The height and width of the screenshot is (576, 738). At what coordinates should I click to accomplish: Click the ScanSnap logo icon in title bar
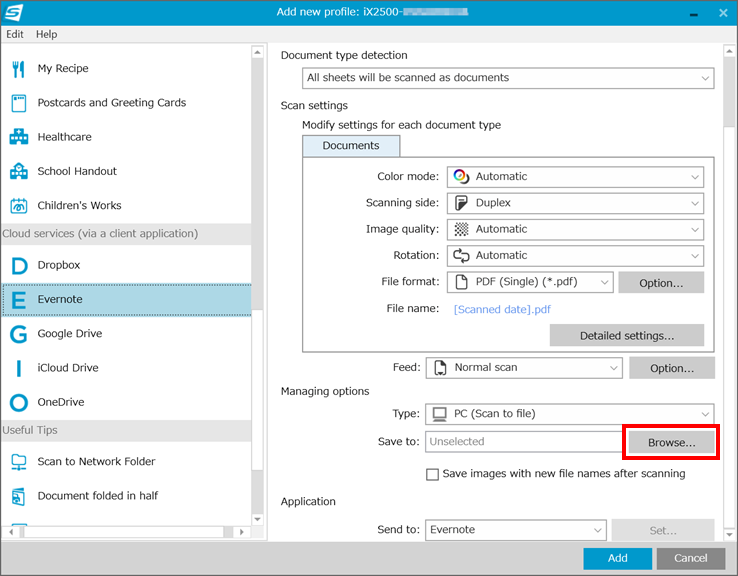[x=13, y=12]
